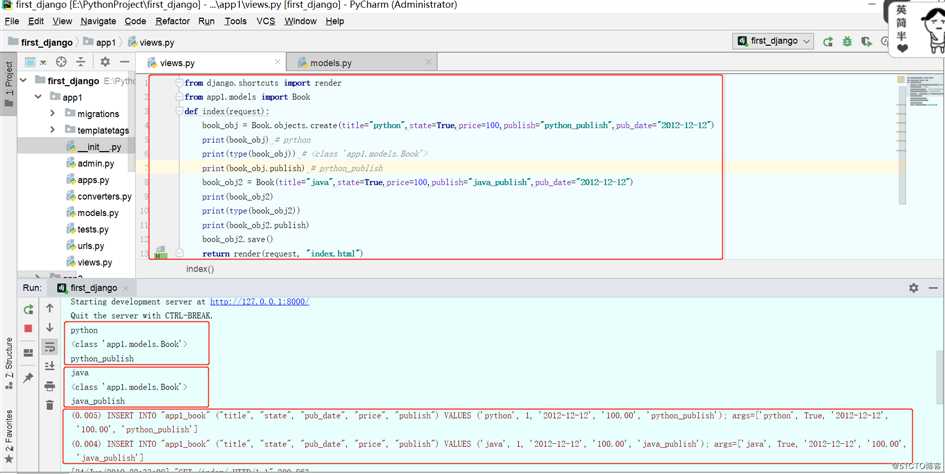Screen dimensions: 945x474
Task: Click the down arrow in Run console
Action: [50, 327]
